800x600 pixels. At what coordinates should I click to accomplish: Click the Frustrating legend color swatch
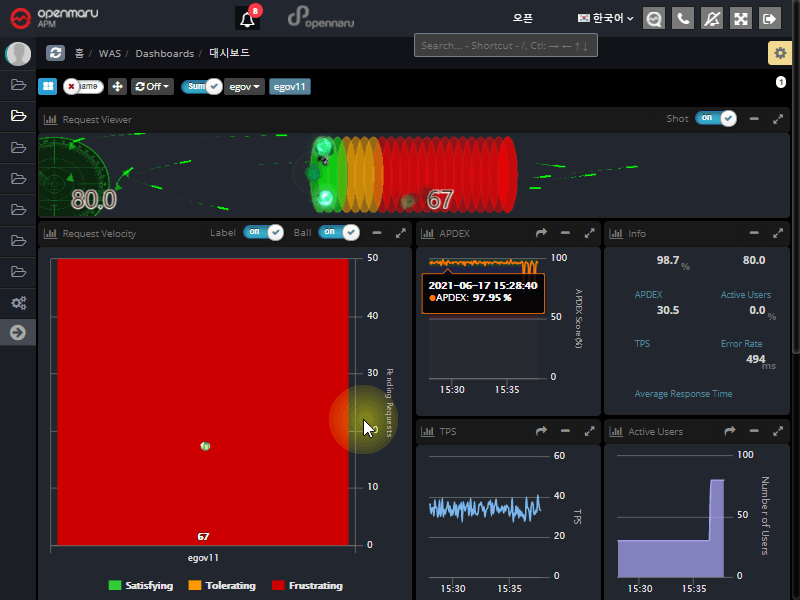(278, 586)
